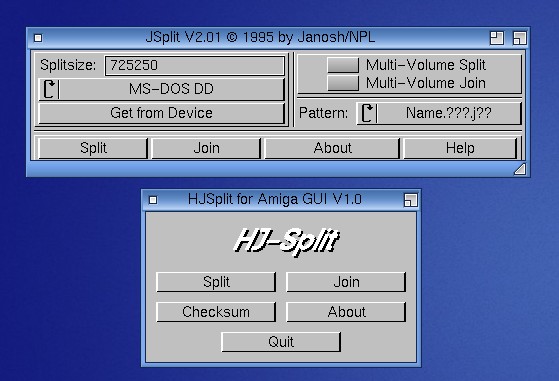This screenshot has height=381, width=559.
Task: Click Join button in HJSplit window
Action: coord(346,282)
